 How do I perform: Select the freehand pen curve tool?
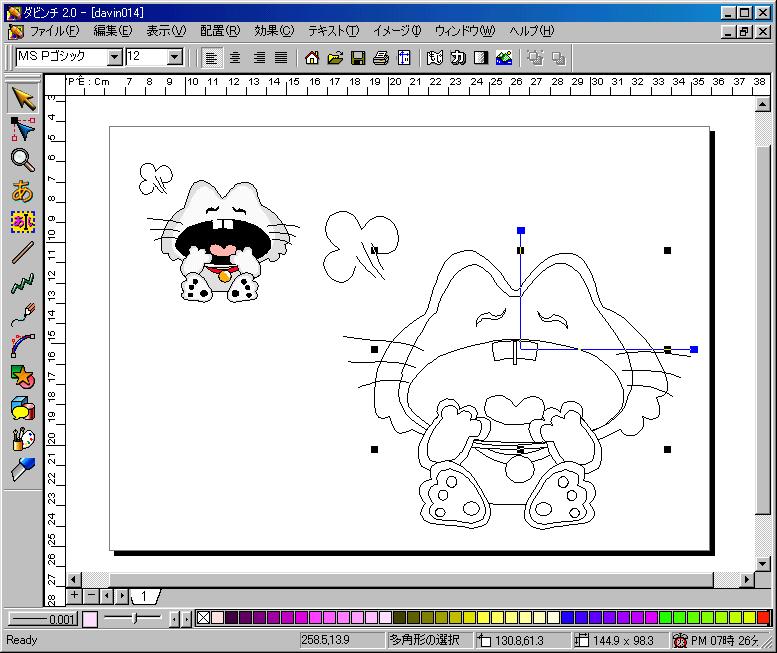click(x=23, y=315)
